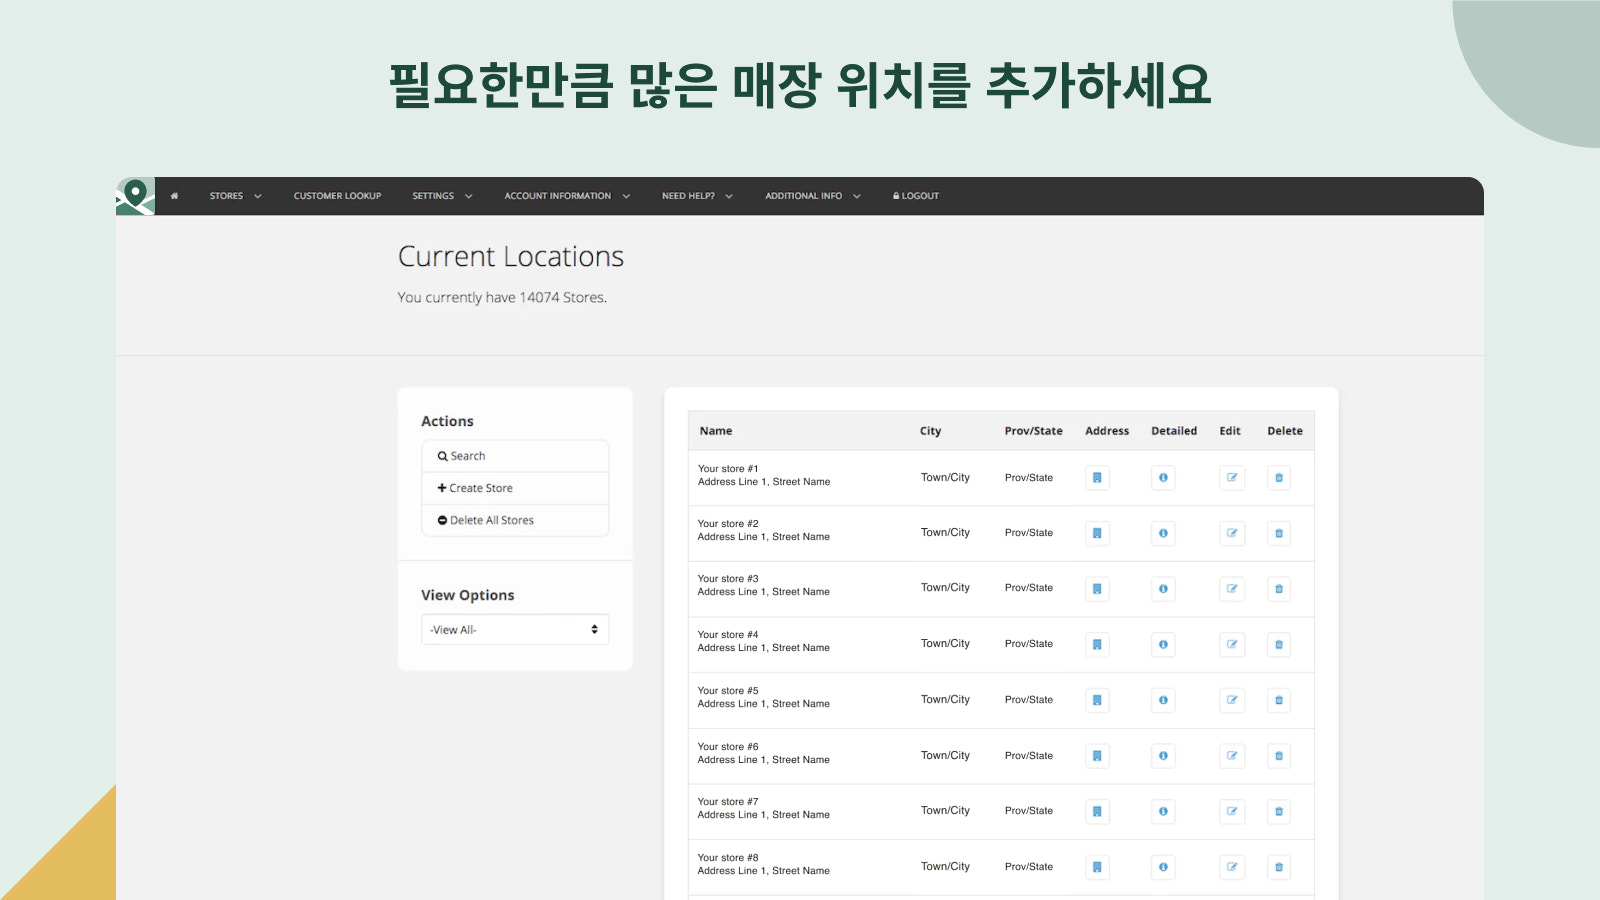Delete Your store #5
The image size is (1600, 900).
point(1279,700)
